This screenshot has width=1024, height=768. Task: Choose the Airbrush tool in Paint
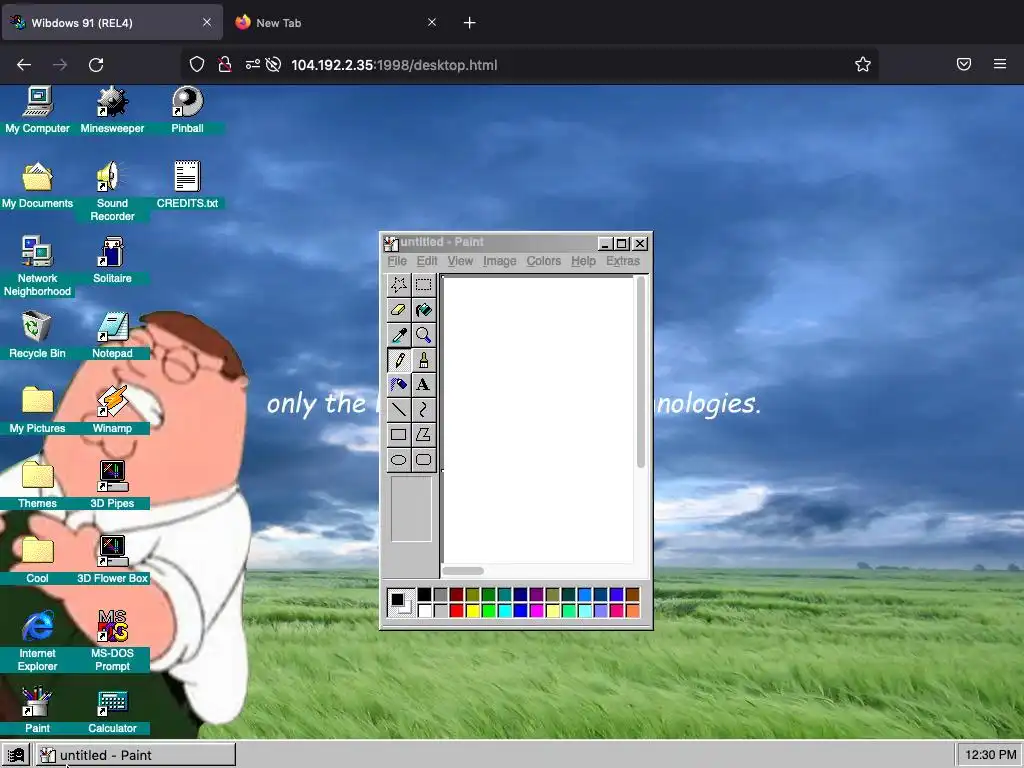click(398, 385)
